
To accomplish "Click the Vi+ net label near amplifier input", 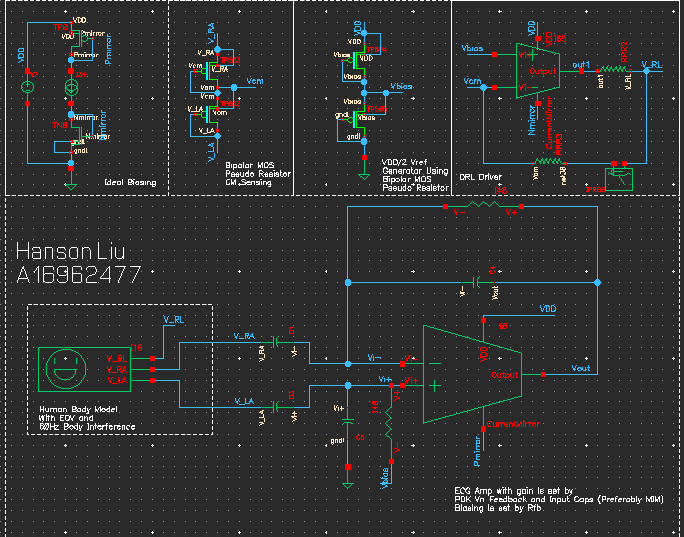I will [386, 380].
